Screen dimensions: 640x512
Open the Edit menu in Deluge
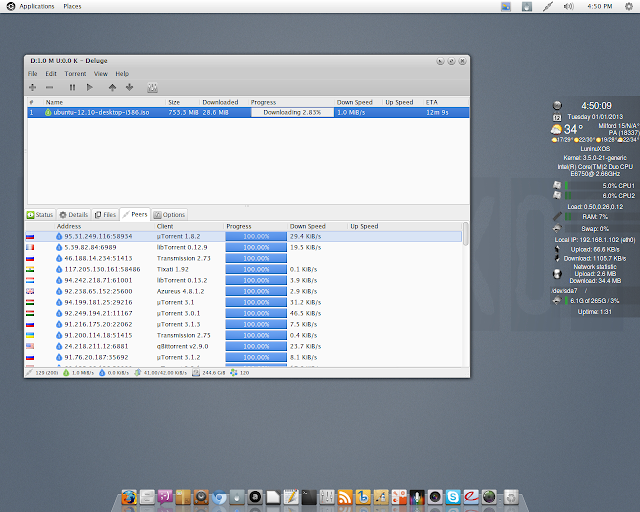[x=51, y=74]
